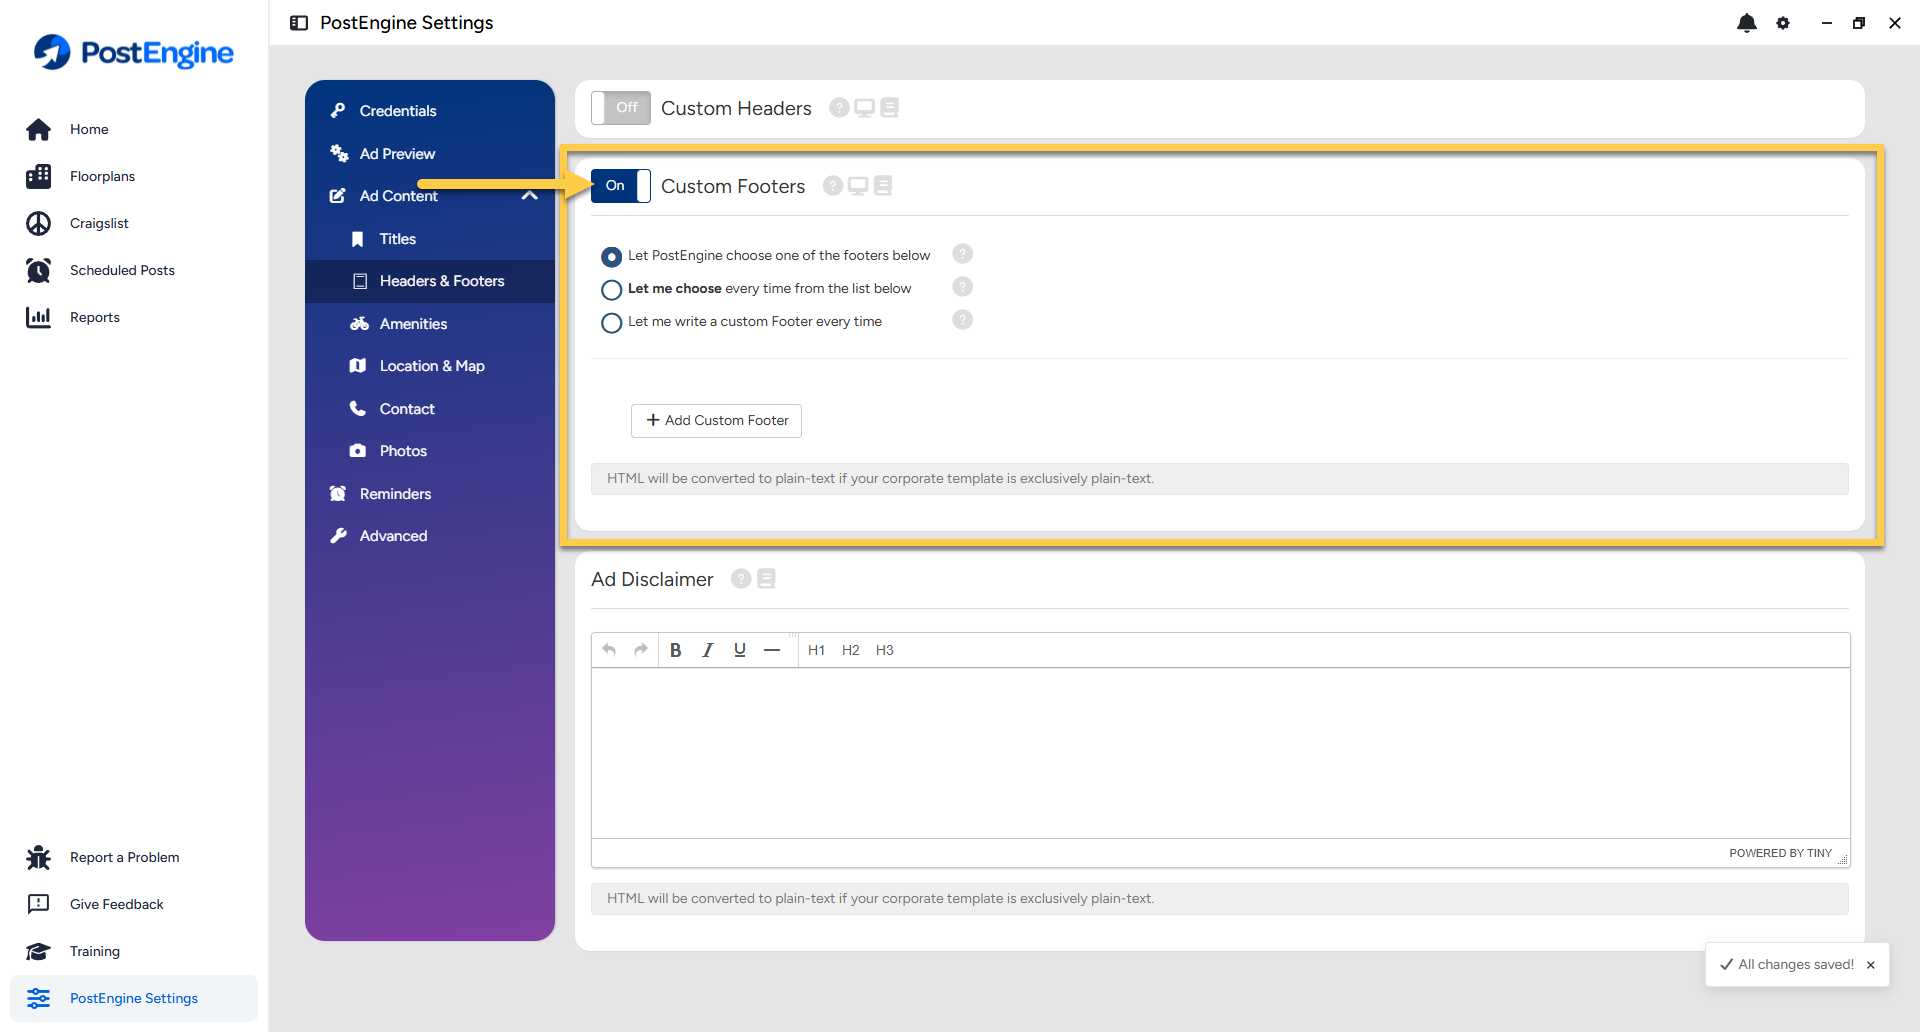Open the Photos settings page
The image size is (1920, 1032).
click(430, 451)
